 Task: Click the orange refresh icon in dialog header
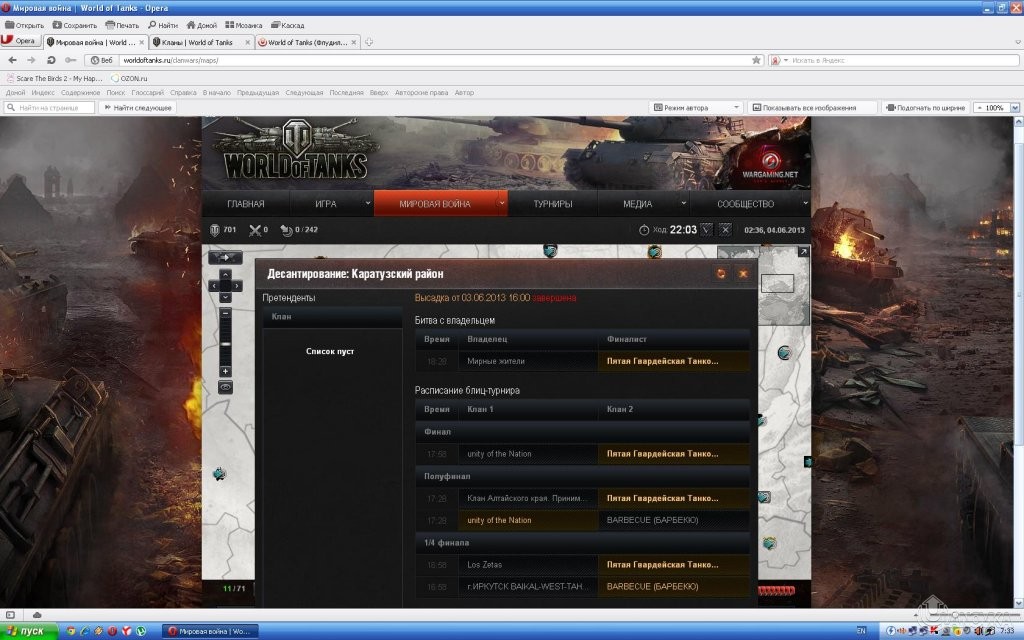721,273
